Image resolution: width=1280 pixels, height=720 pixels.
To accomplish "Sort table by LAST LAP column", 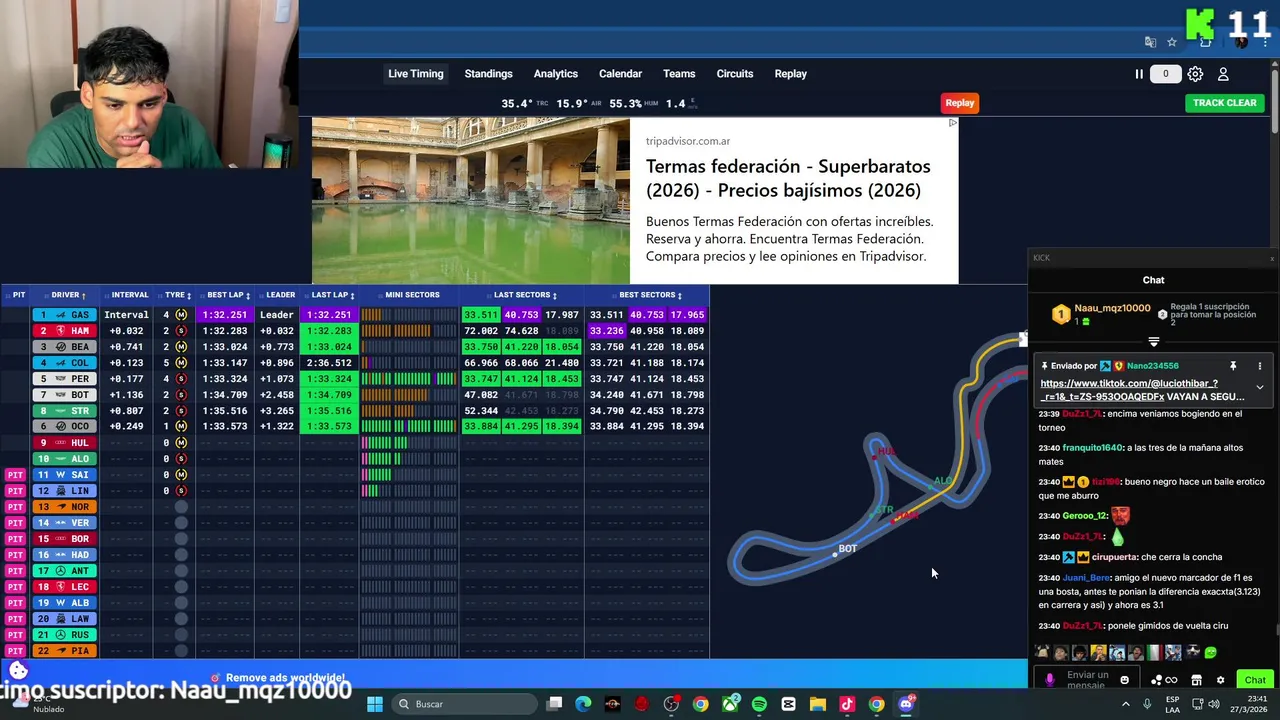I will tap(332, 295).
